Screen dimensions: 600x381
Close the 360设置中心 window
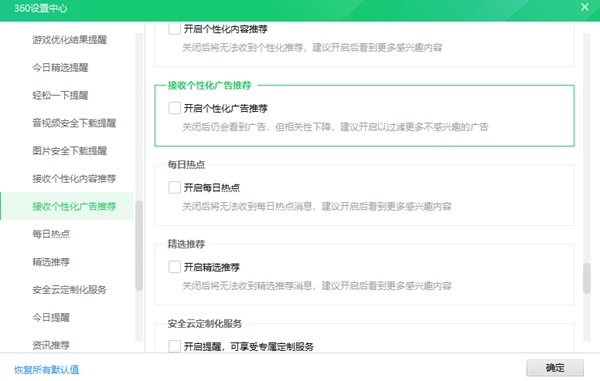(x=584, y=7)
